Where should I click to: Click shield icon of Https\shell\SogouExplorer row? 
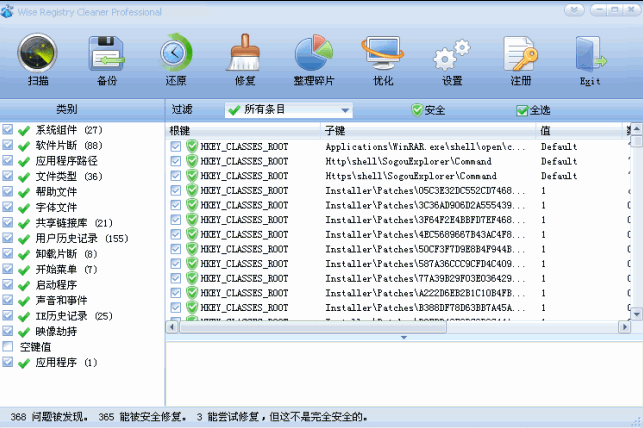pos(192,175)
